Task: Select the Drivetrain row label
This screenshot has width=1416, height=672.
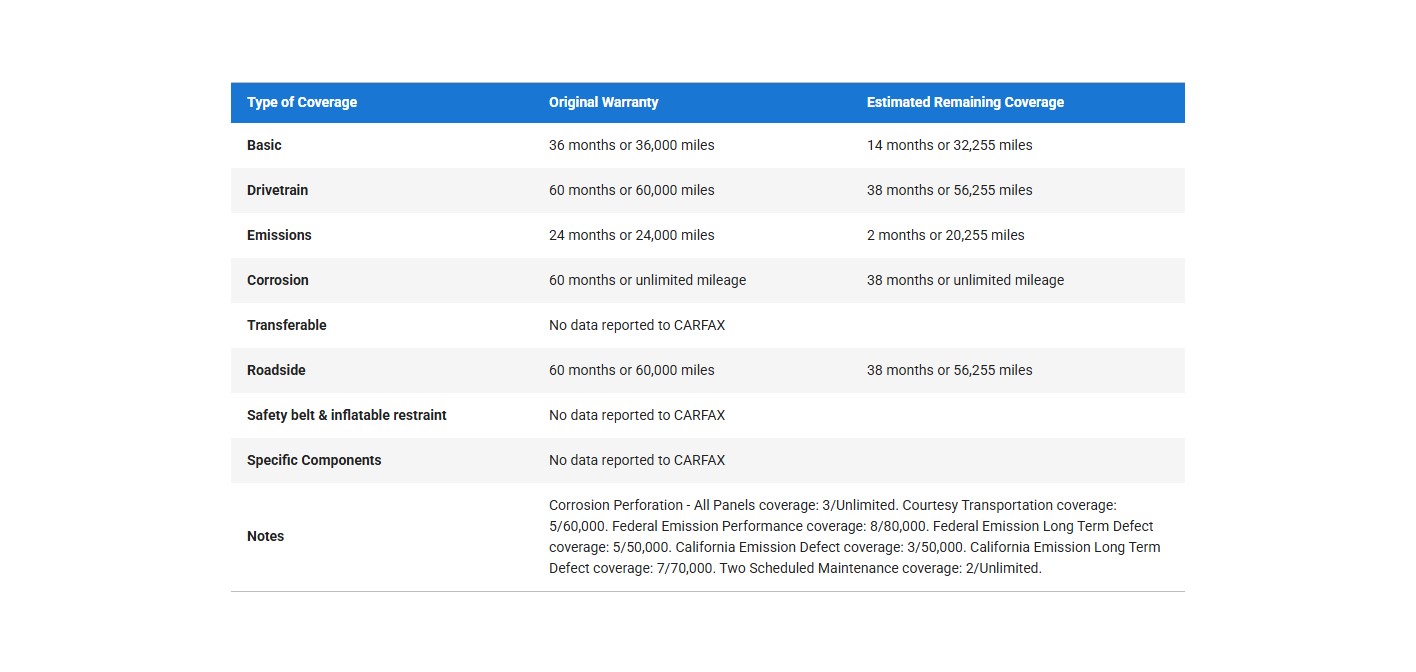Action: (279, 190)
